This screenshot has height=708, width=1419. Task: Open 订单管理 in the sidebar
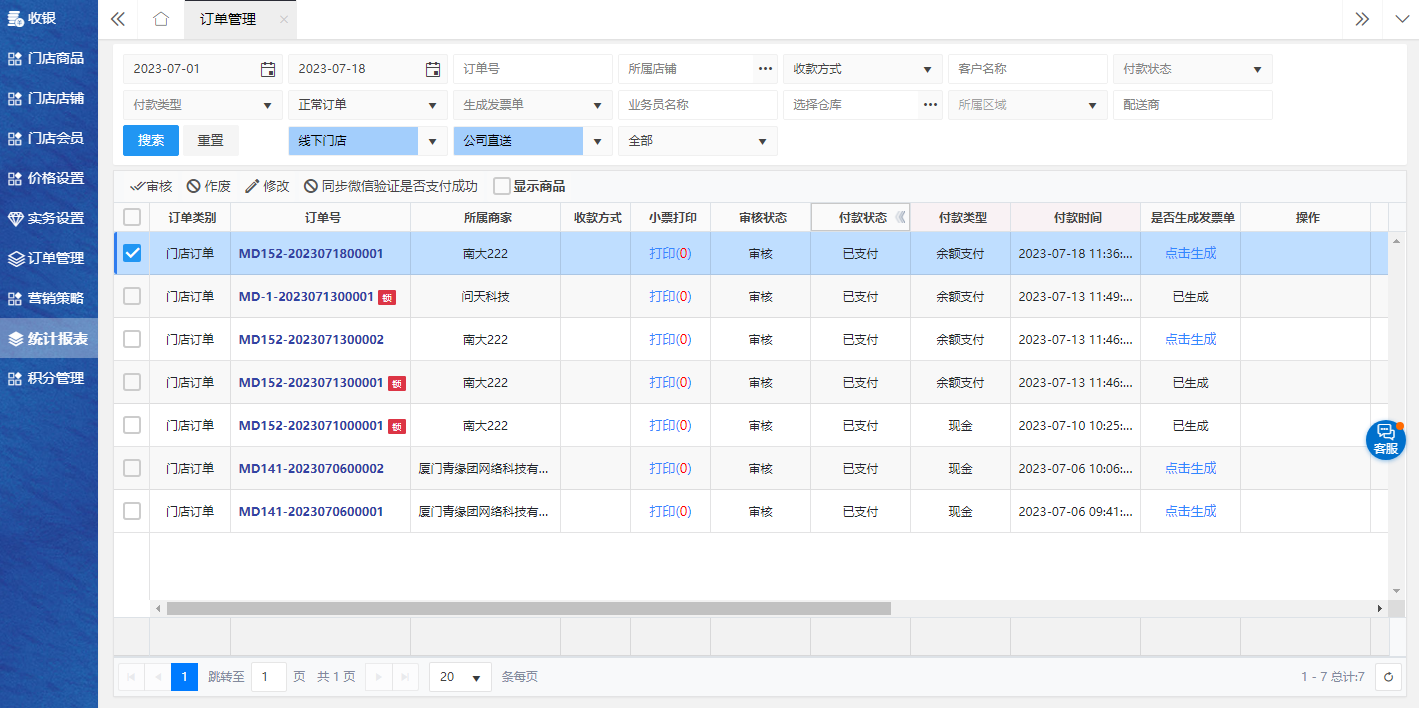[x=49, y=258]
